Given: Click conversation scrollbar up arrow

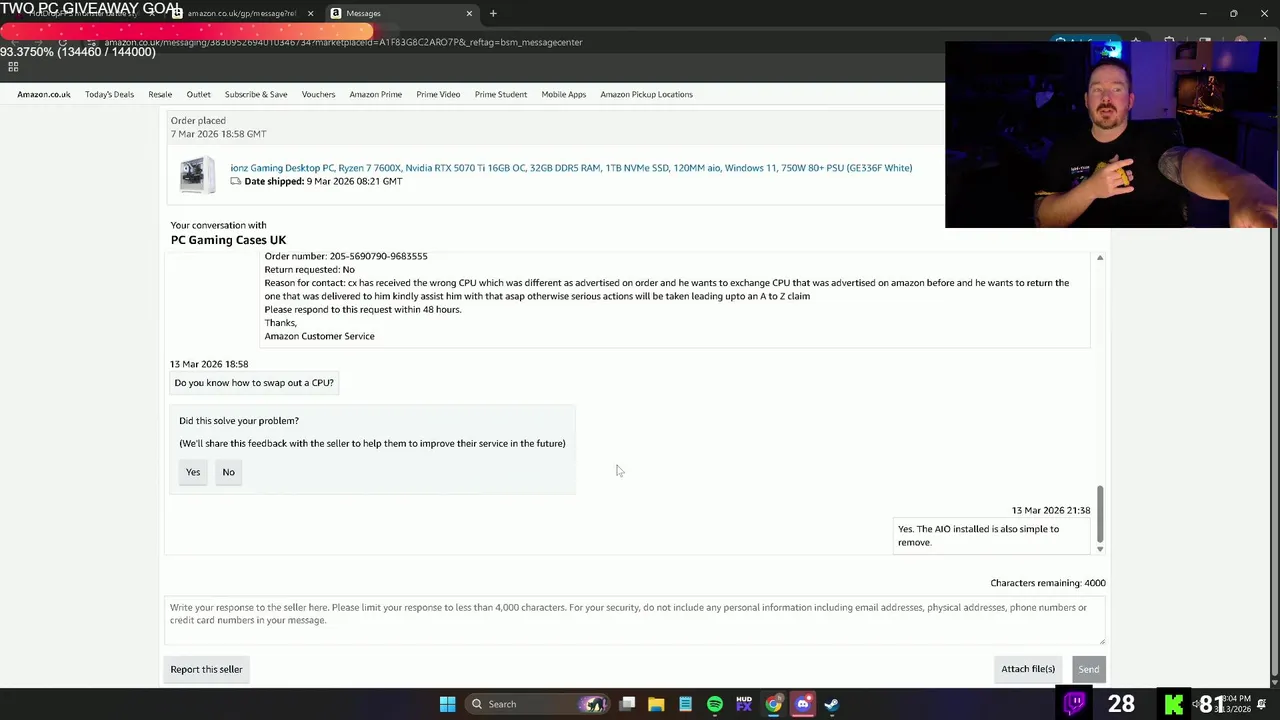Looking at the screenshot, I should coord(1099,258).
